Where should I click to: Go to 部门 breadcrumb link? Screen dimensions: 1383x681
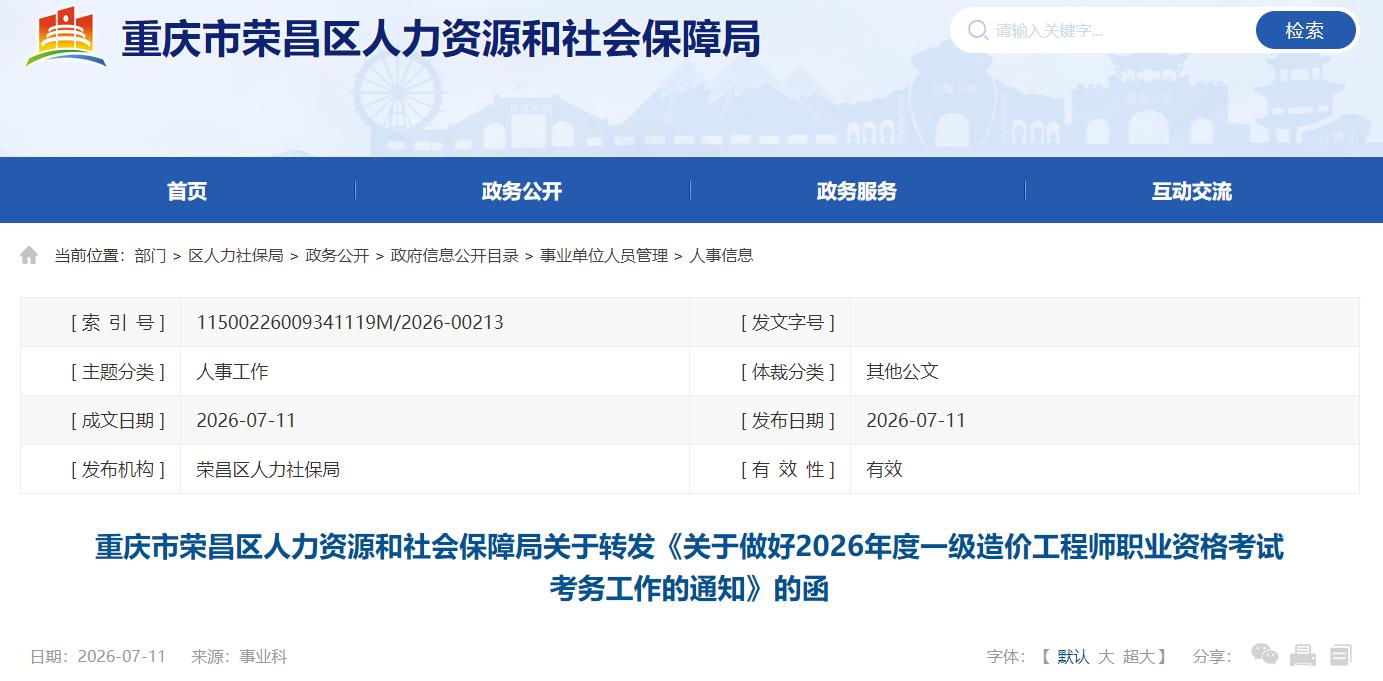click(150, 256)
